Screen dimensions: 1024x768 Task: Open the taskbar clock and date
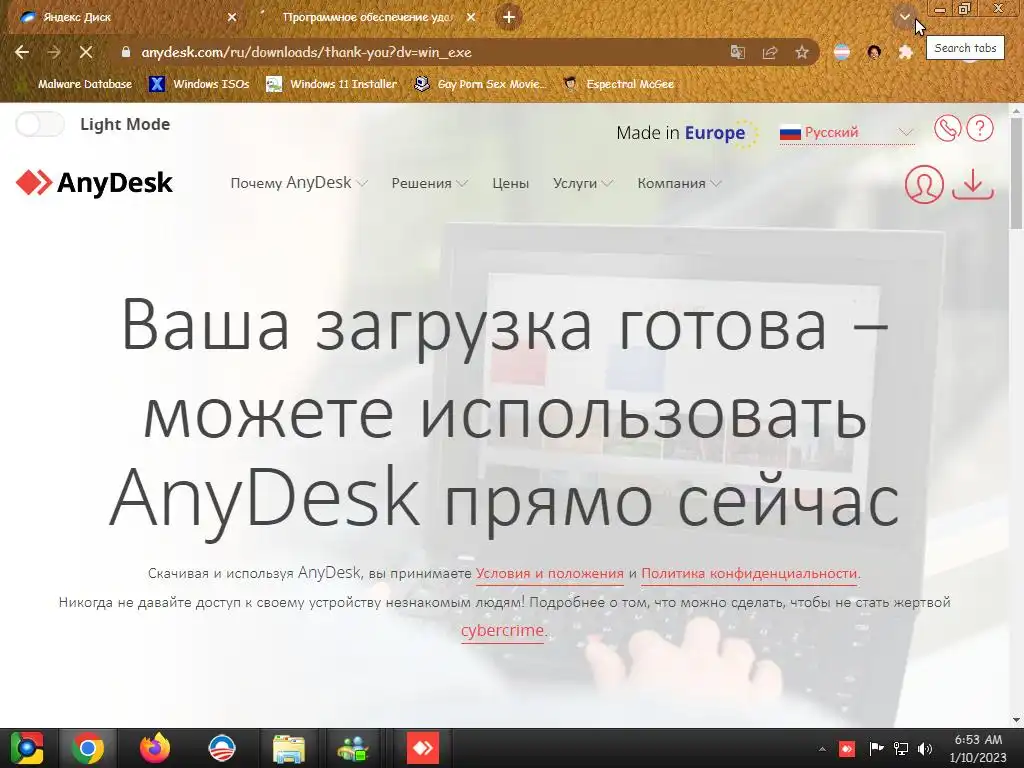[978, 748]
